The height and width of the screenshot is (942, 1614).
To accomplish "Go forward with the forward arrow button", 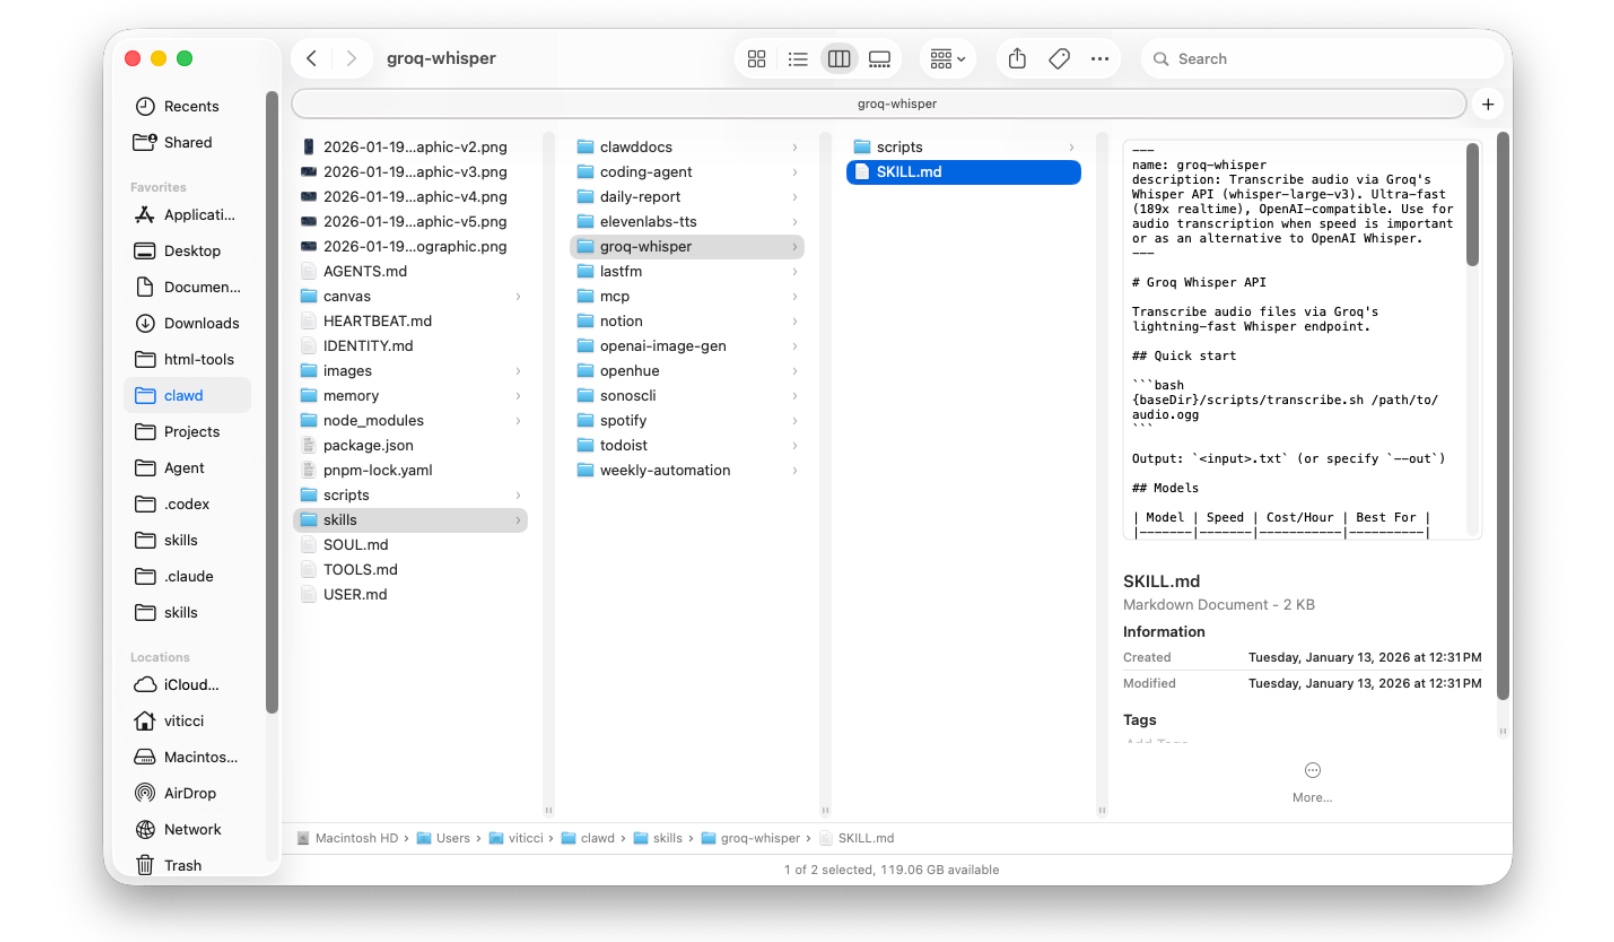I will 351,58.
